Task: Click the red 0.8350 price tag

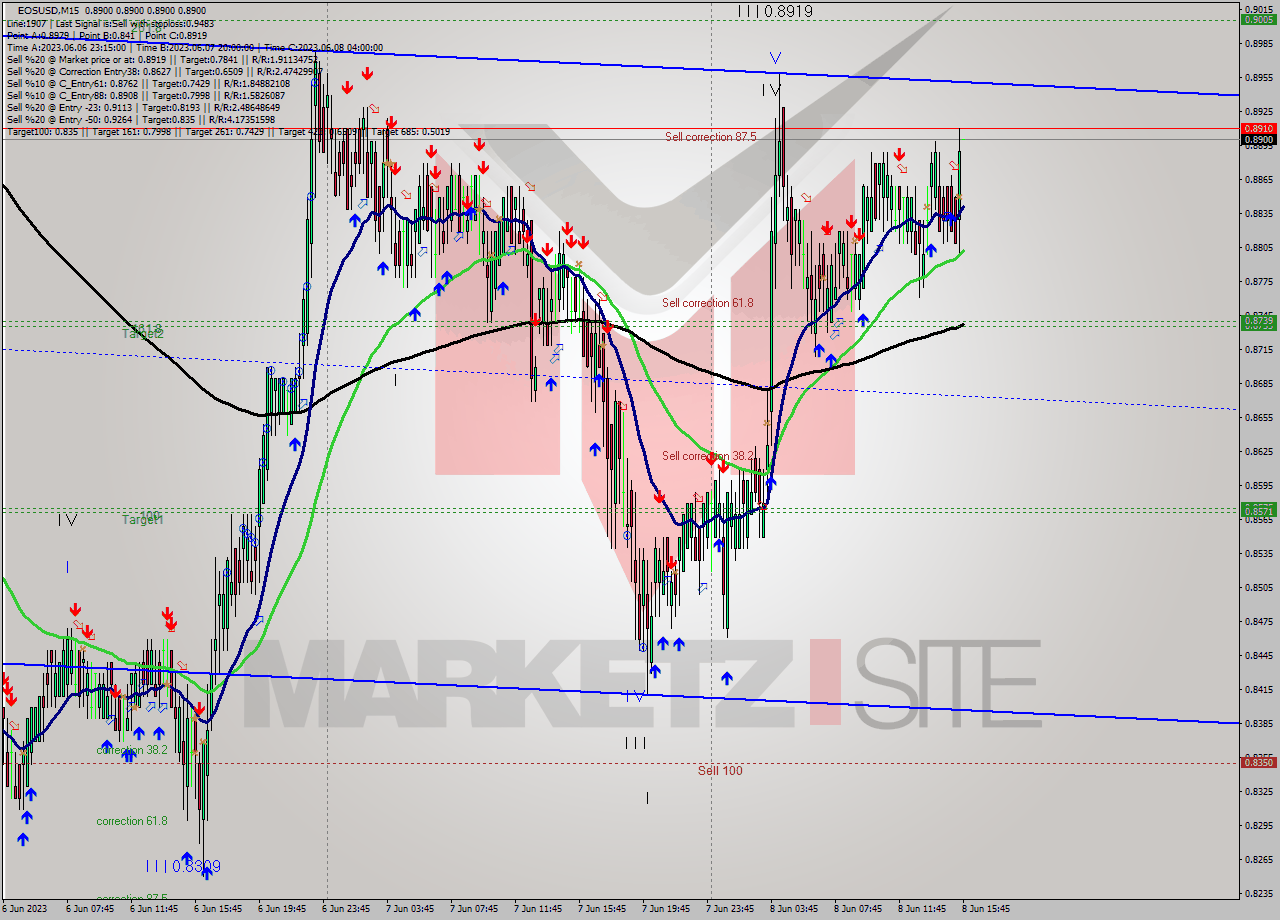Action: click(1258, 762)
